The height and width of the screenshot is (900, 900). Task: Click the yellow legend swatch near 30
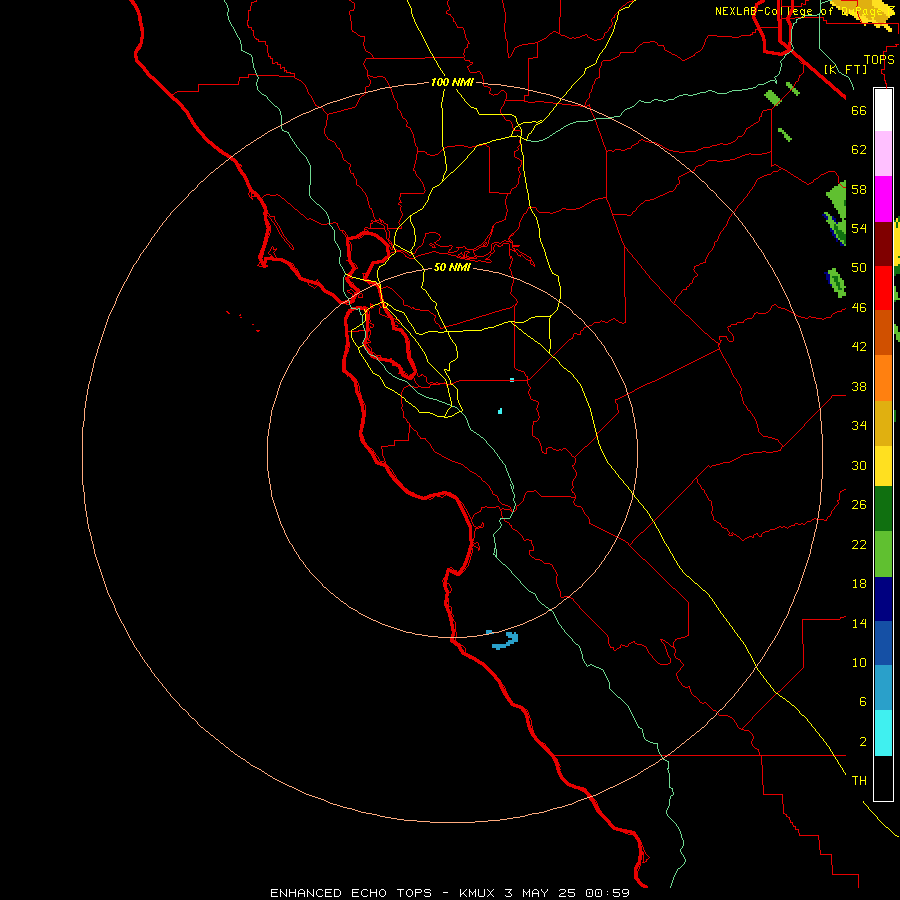[883, 466]
